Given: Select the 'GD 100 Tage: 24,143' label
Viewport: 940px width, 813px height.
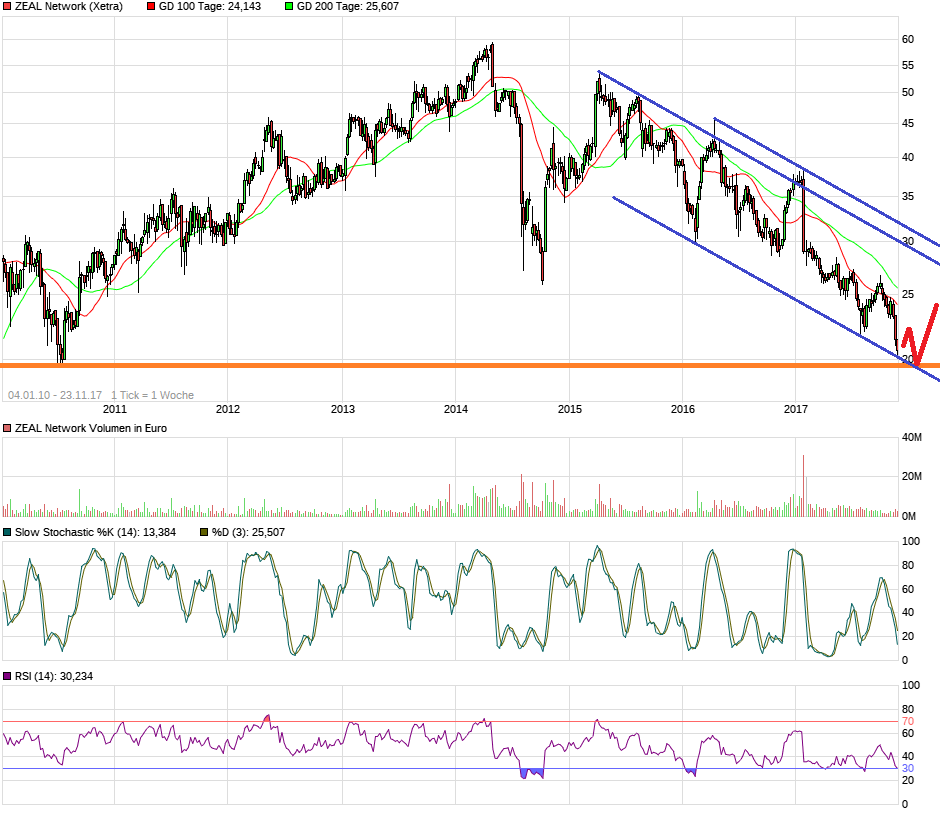Looking at the screenshot, I should 210,7.
